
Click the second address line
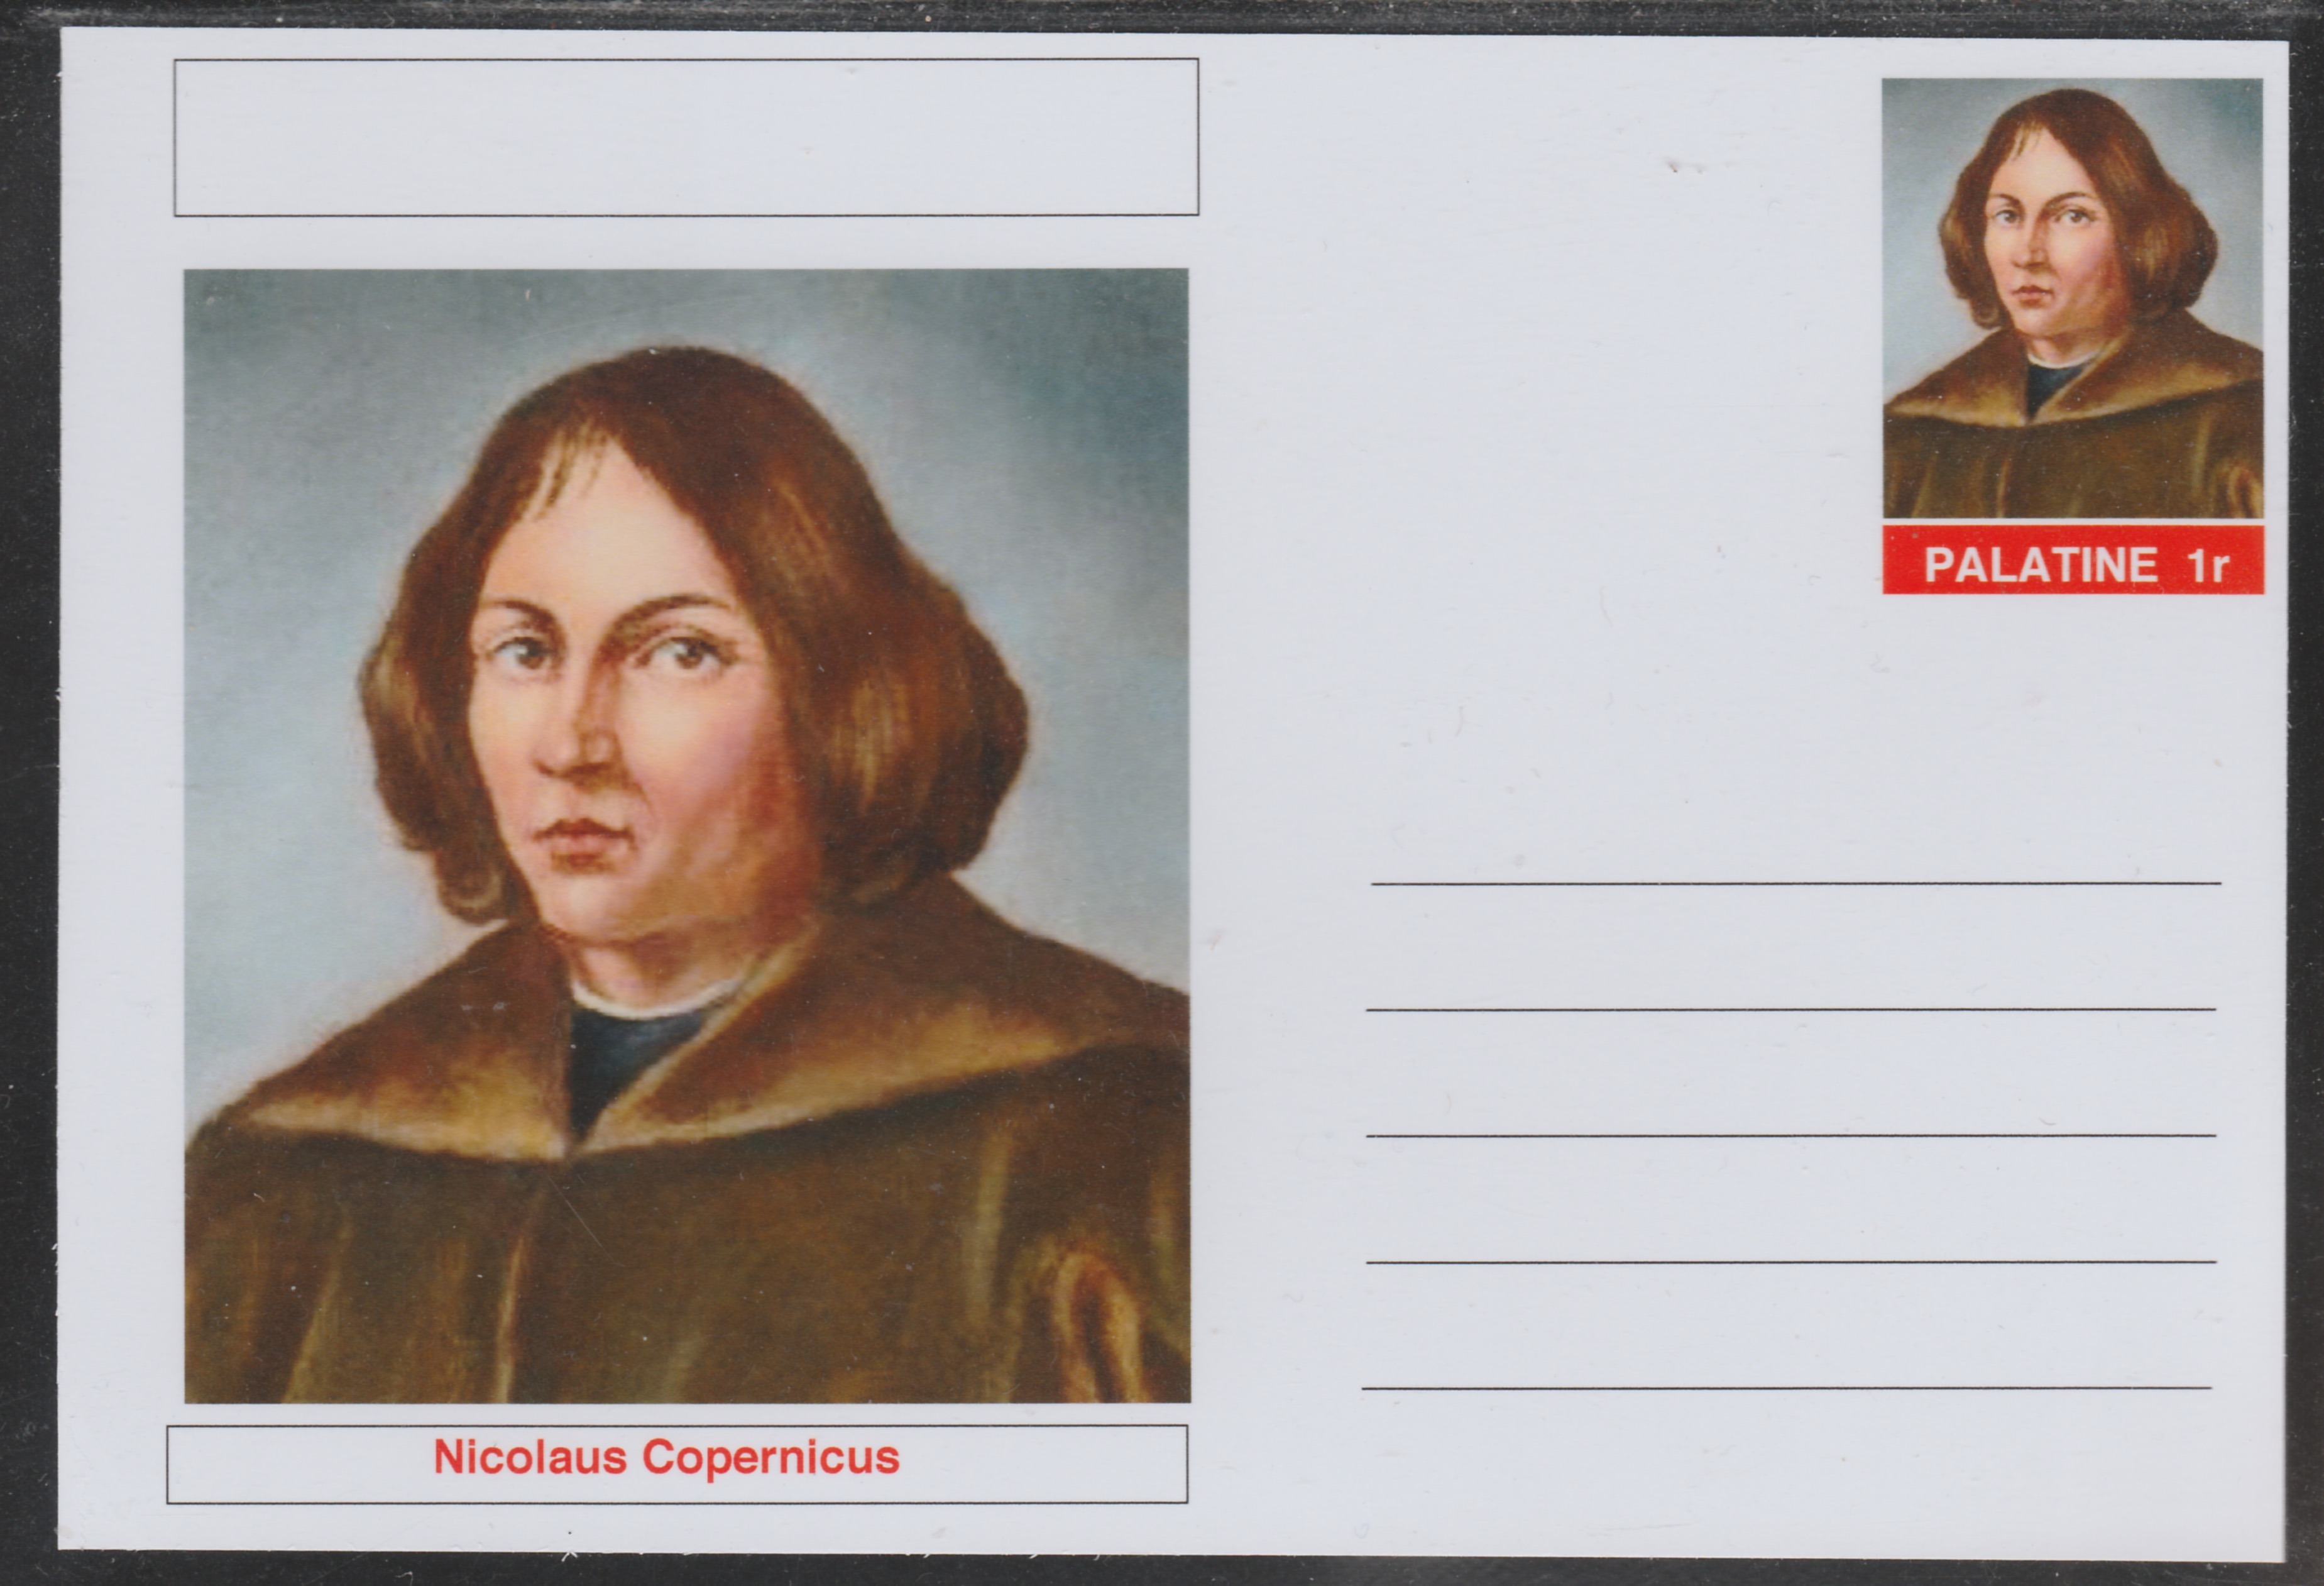coord(1791,1010)
